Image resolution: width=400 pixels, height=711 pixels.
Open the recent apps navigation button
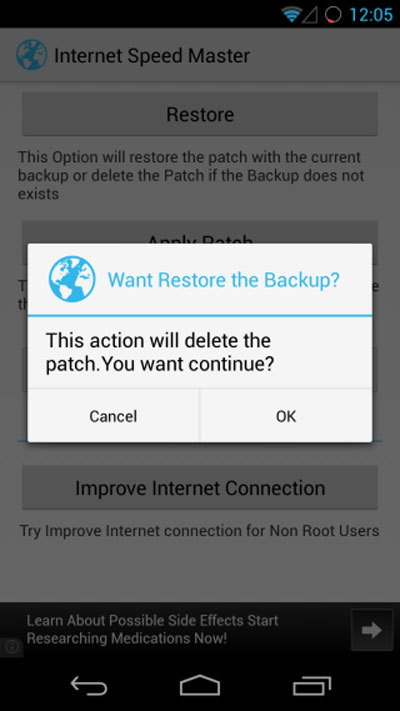pos(312,685)
